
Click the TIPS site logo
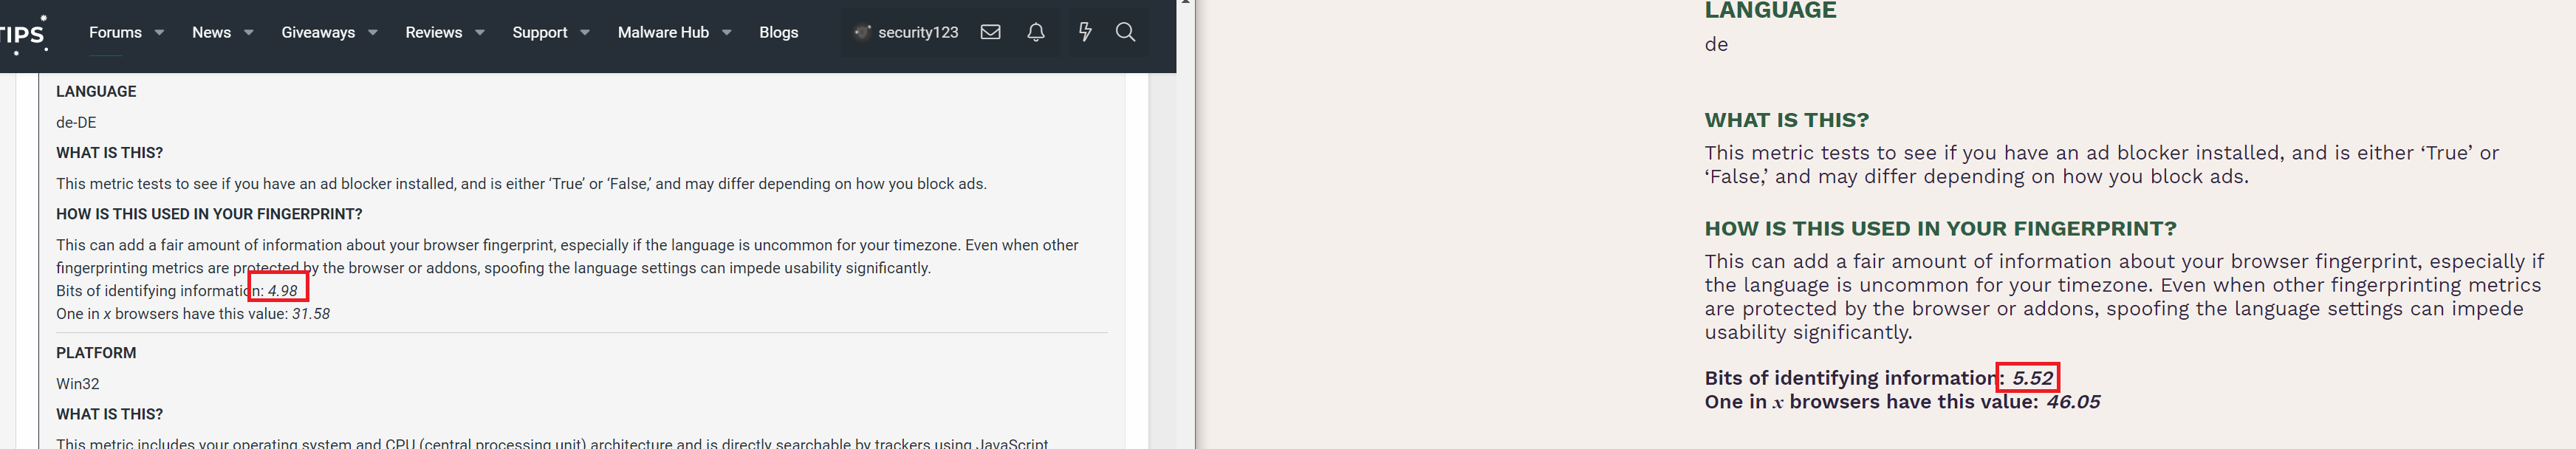(23, 34)
